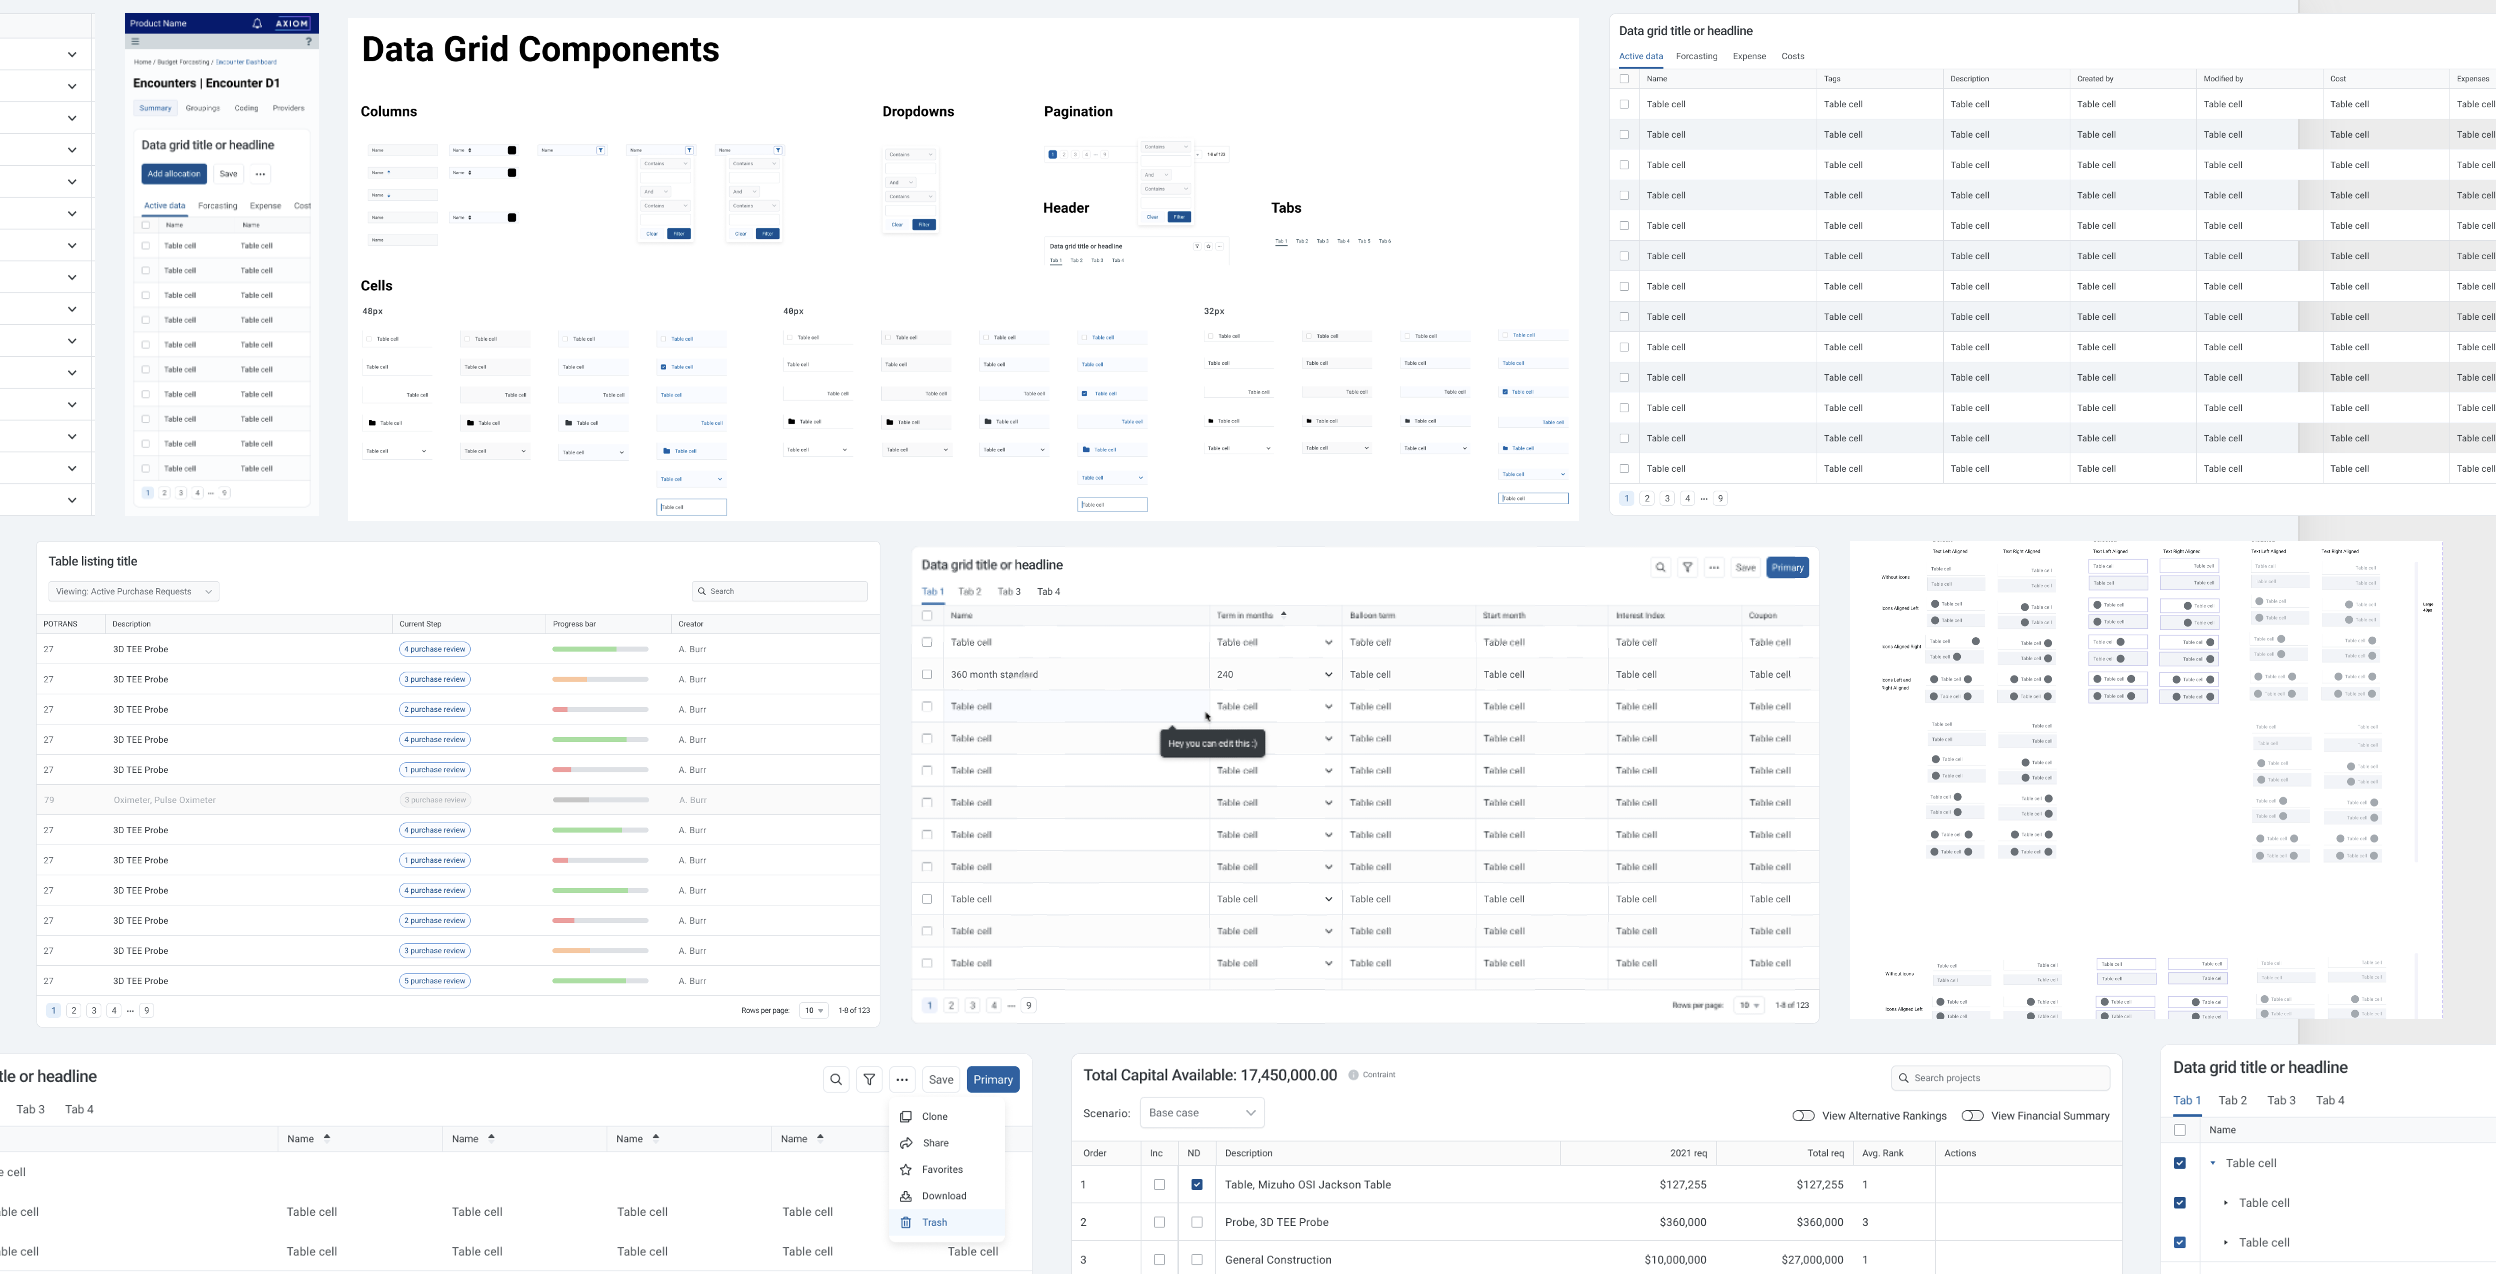The width and height of the screenshot is (2496, 1274).
Task: Toggle View Financial Summary switch
Action: pos(1972,1116)
